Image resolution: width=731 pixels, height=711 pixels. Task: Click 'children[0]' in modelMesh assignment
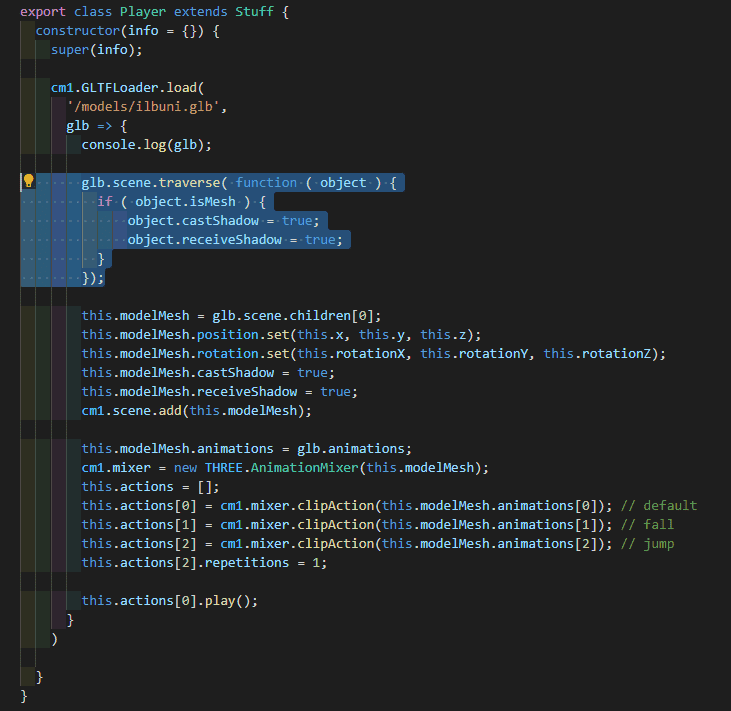pos(331,316)
